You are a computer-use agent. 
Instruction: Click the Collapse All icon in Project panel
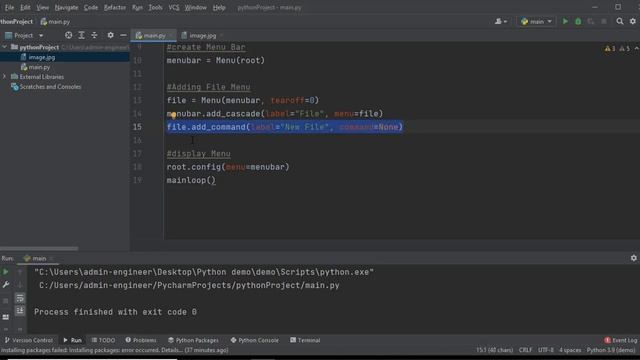pyautogui.click(x=94, y=36)
